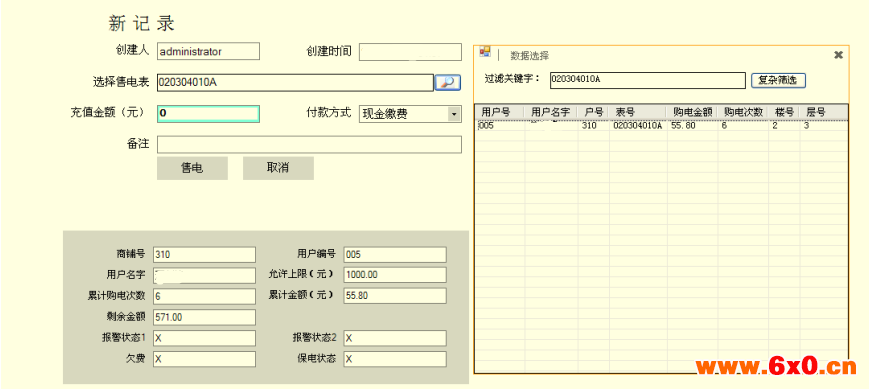Screen dimensions: 869x389
Task: Click the 报警状态1 field
Action: [205, 338]
